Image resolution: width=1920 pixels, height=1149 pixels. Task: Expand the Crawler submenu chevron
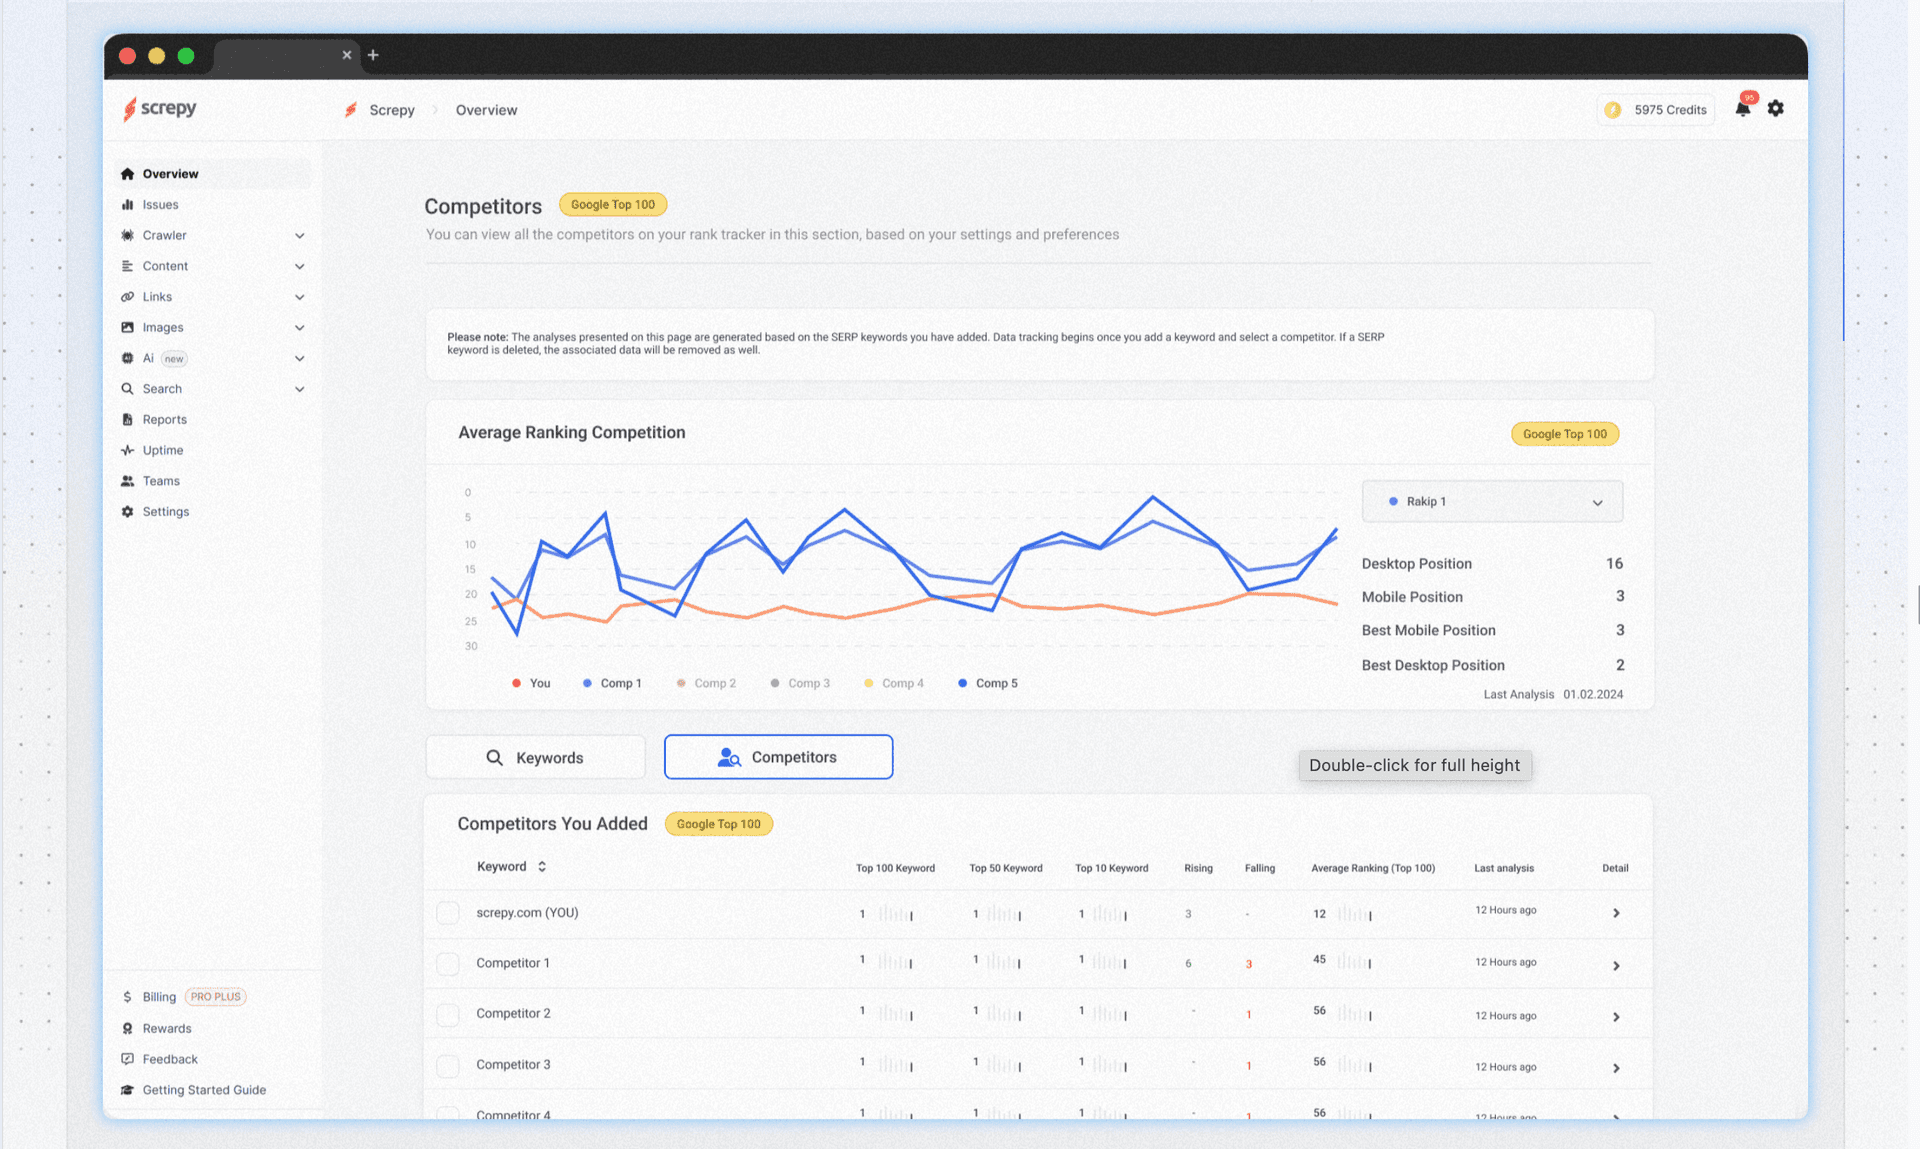[299, 236]
